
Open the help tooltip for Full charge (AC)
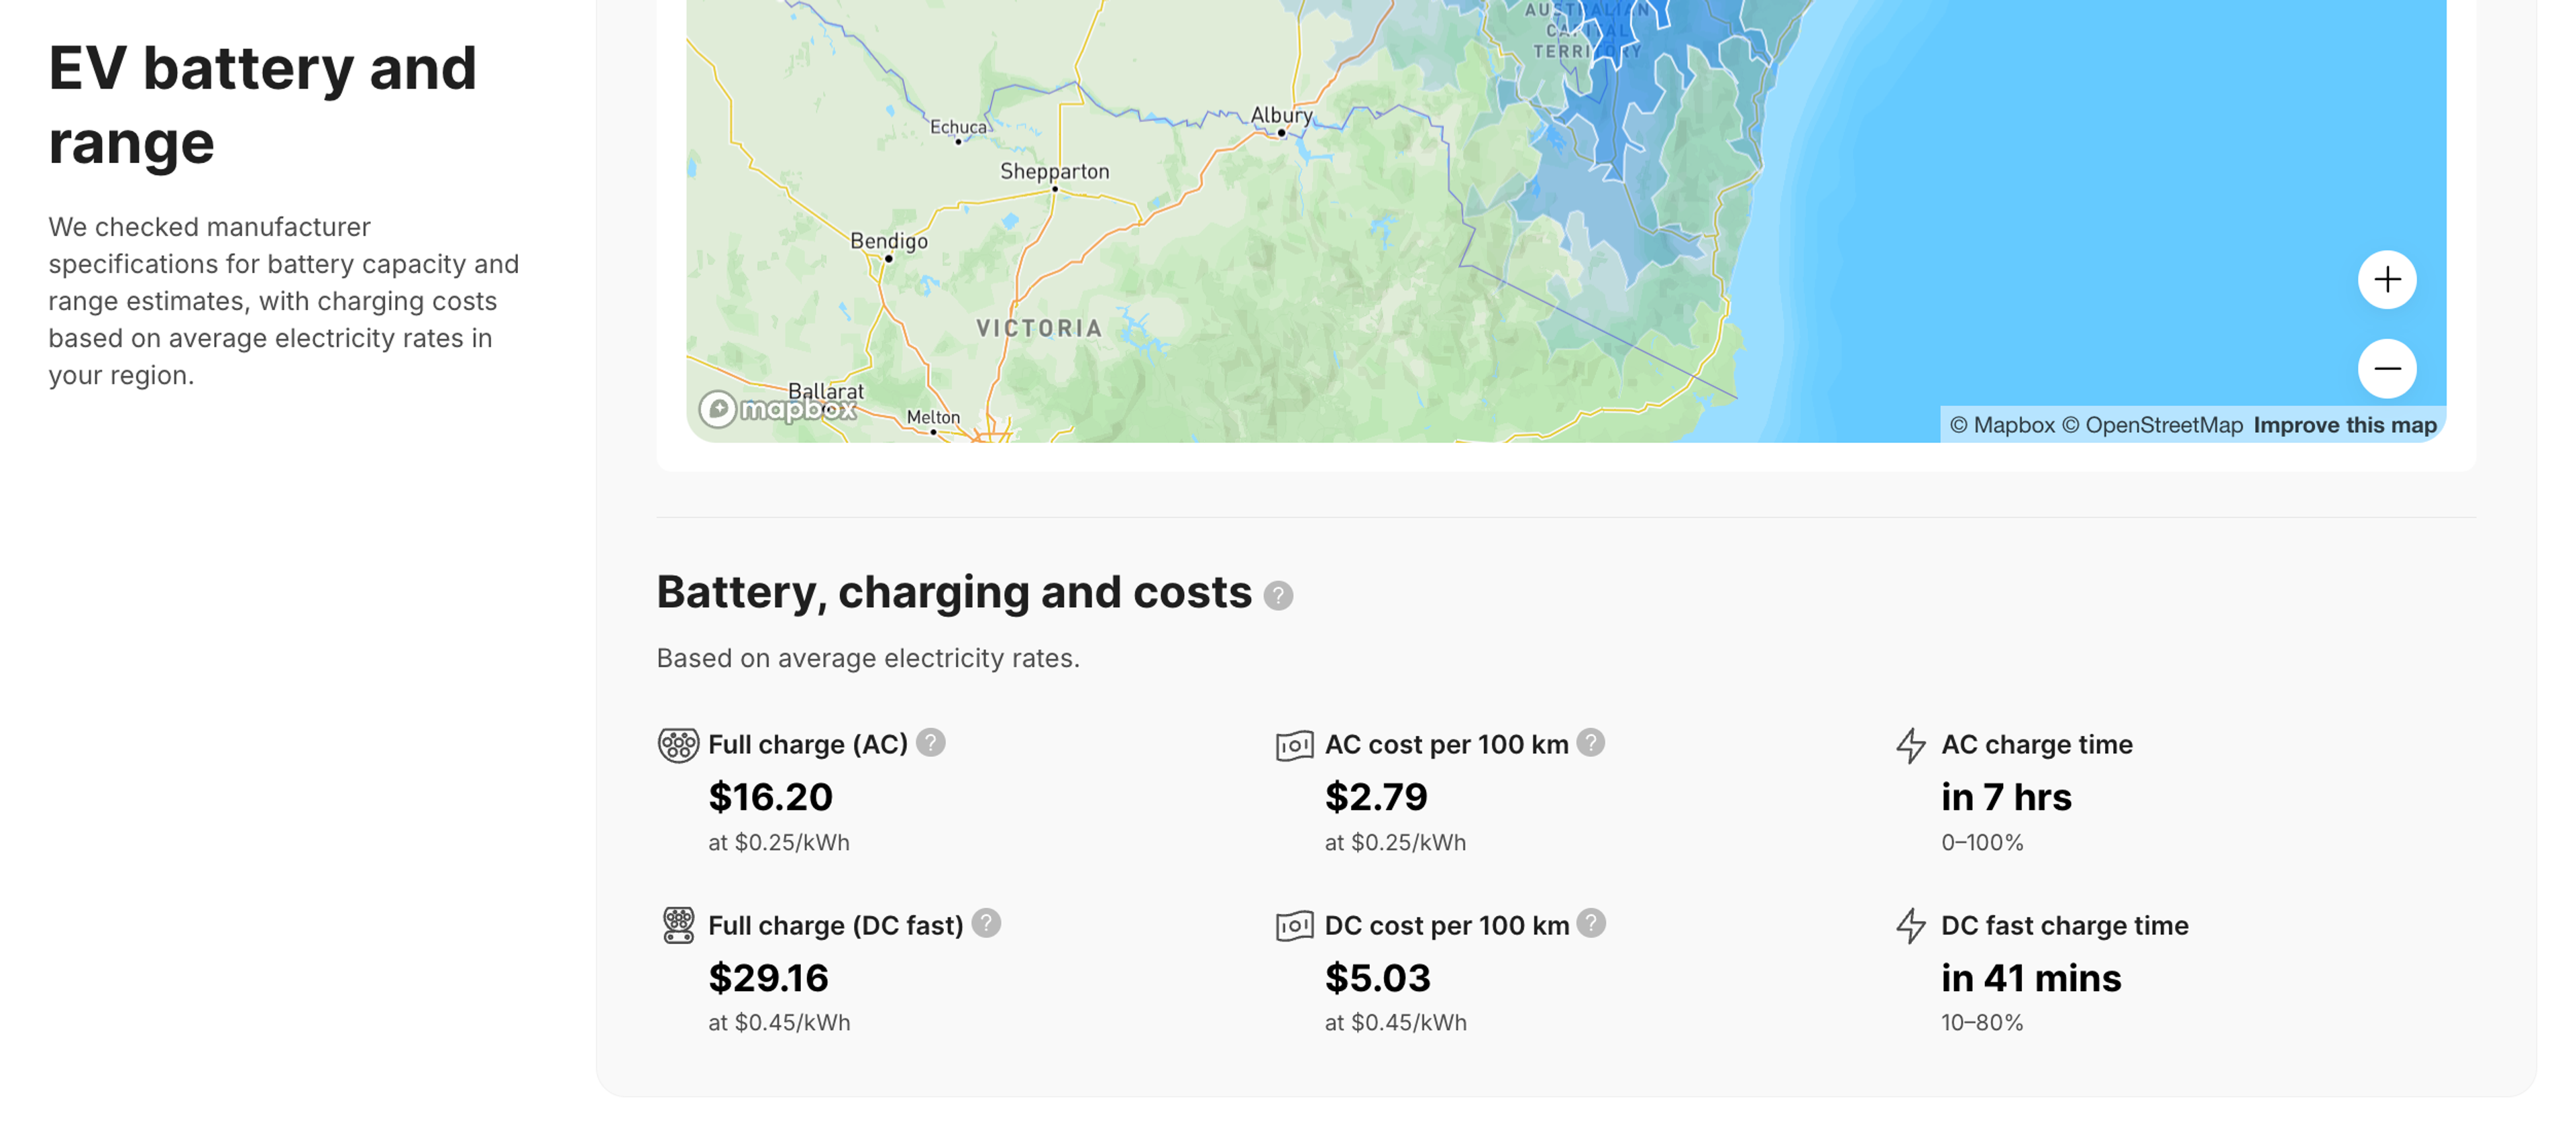tap(930, 742)
